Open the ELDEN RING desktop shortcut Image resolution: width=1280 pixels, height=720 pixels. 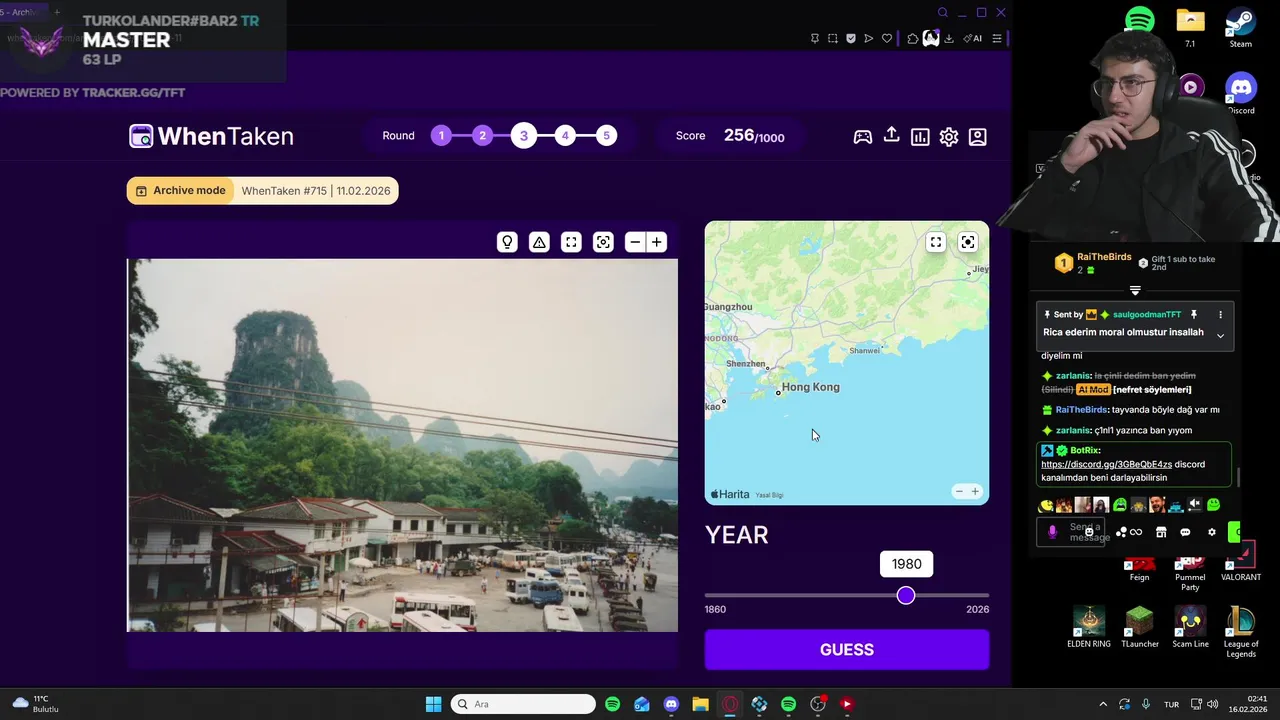pos(1089,627)
